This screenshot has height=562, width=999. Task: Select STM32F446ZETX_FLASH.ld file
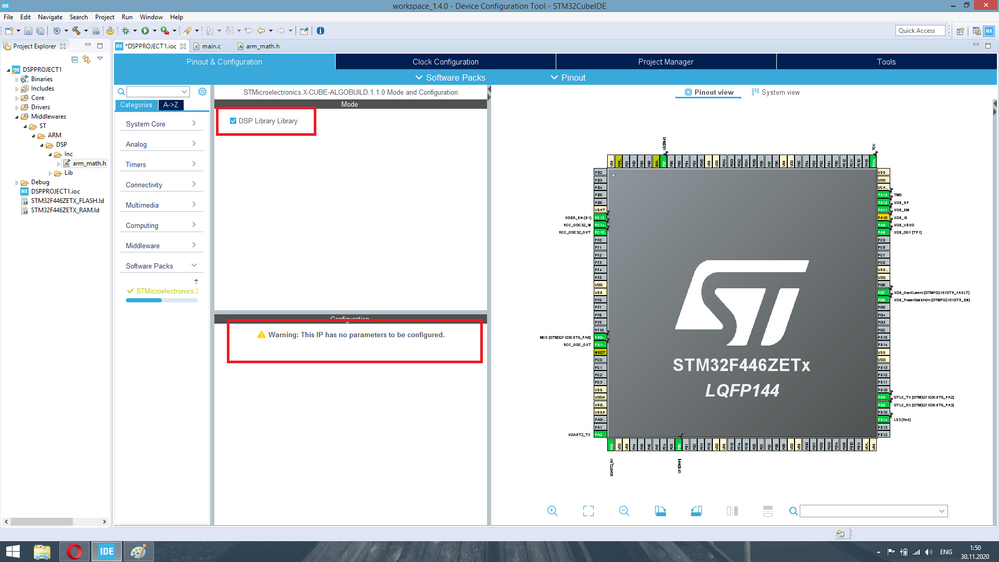[x=62, y=201]
